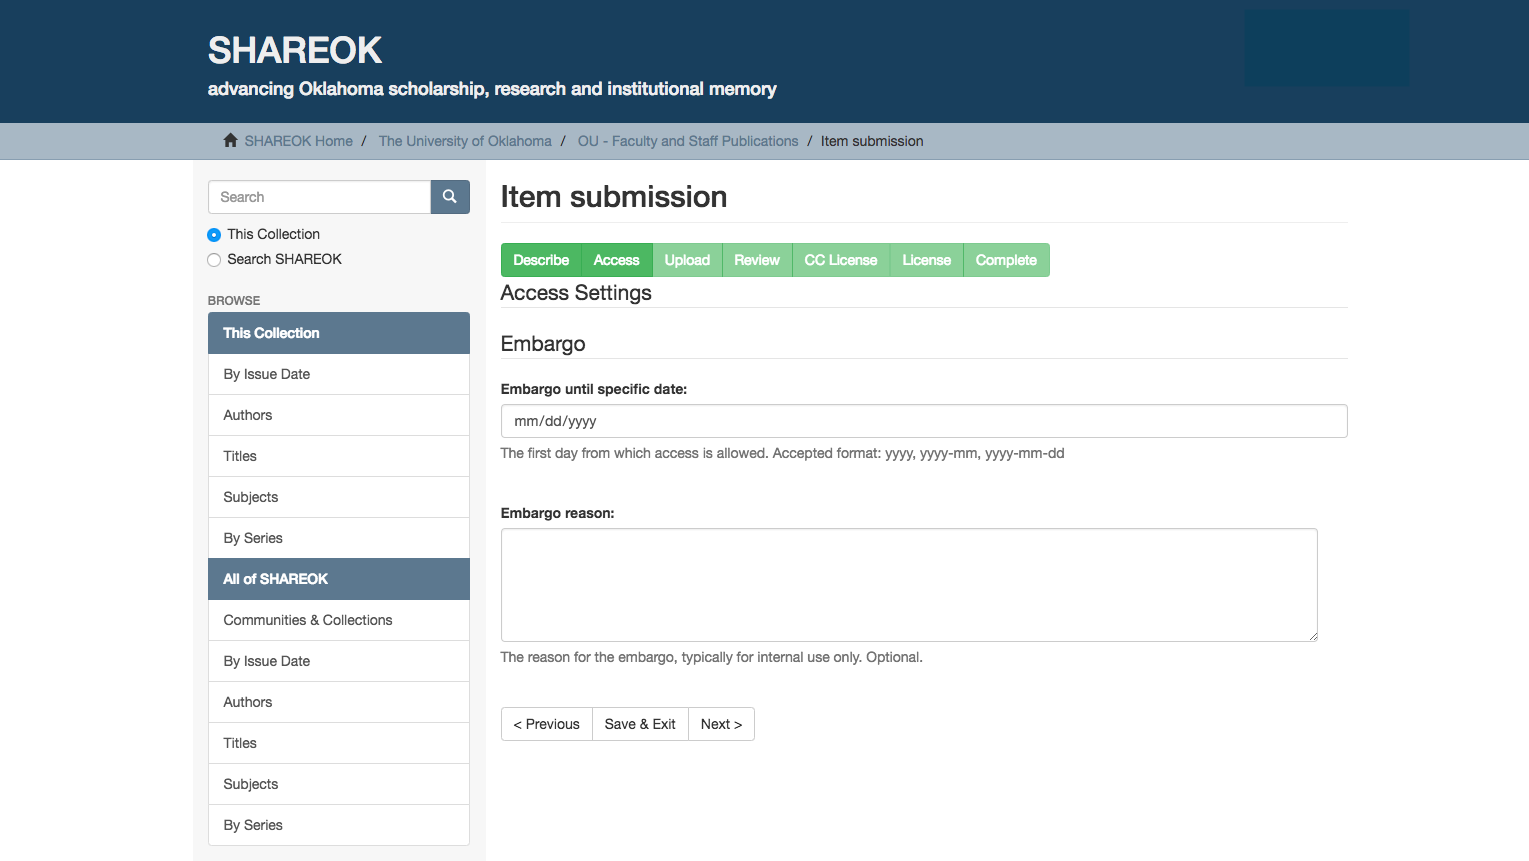Image resolution: width=1529 pixels, height=861 pixels.
Task: Click the Save & Exit button
Action: pos(640,724)
